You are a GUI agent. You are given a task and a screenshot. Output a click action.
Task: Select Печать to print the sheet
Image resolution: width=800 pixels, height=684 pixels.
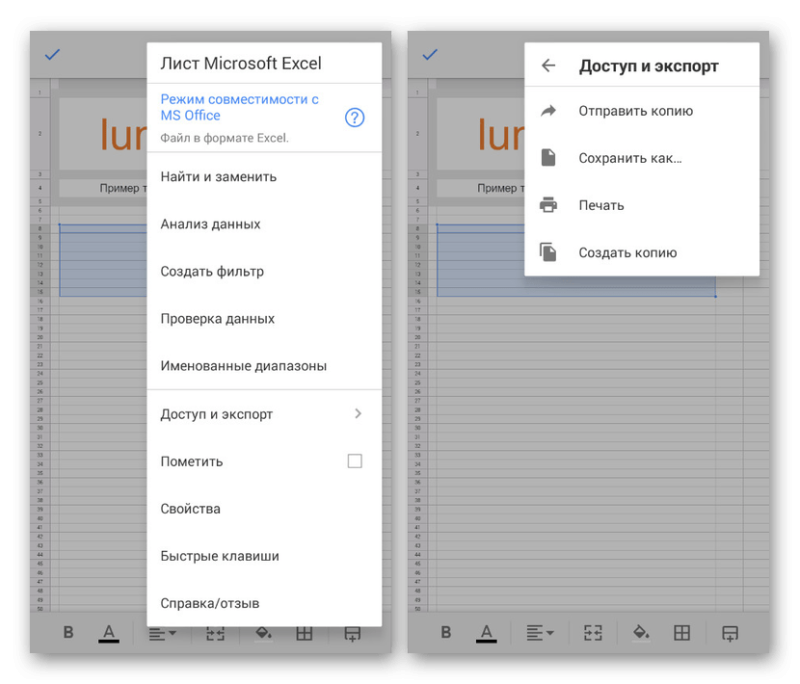[642, 205]
